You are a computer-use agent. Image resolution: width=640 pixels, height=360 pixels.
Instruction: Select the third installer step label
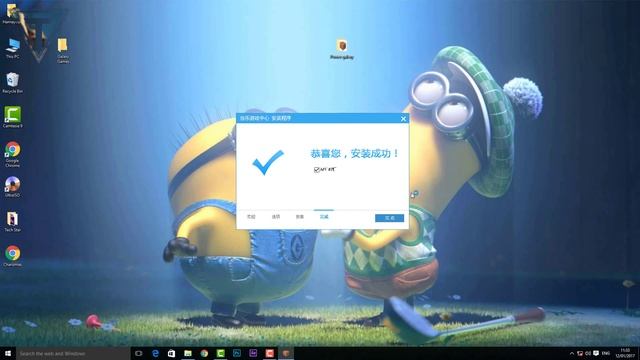coord(300,217)
